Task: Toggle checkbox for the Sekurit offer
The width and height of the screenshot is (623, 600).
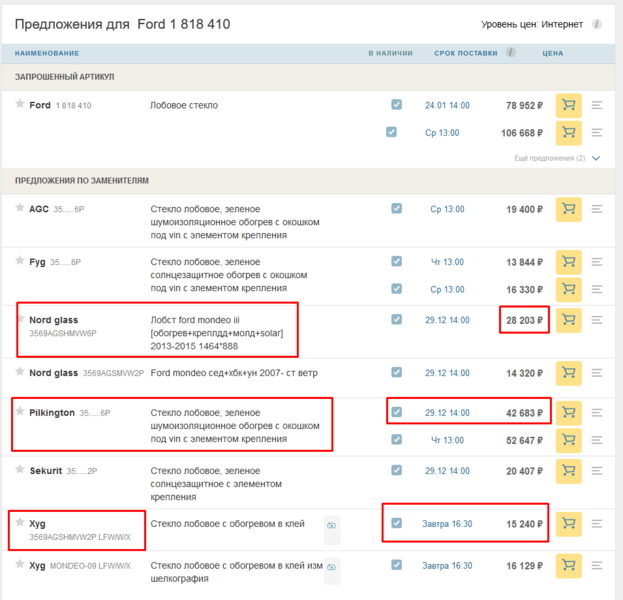Action: 397,470
